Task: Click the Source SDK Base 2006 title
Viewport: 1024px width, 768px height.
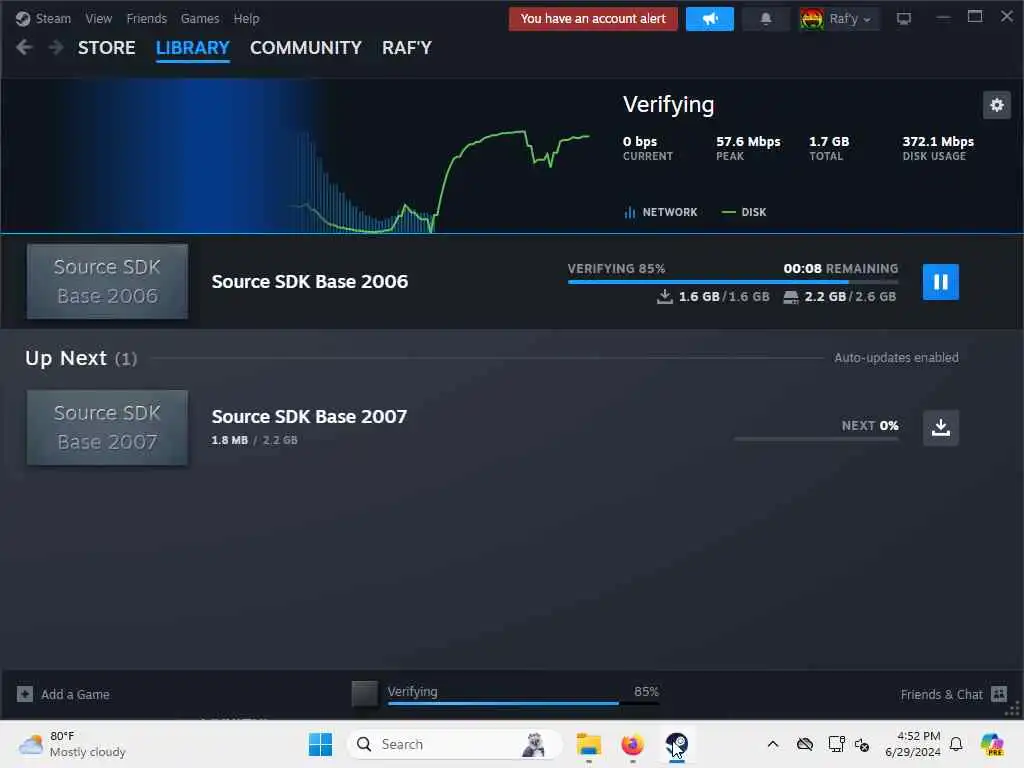Action: tap(310, 281)
